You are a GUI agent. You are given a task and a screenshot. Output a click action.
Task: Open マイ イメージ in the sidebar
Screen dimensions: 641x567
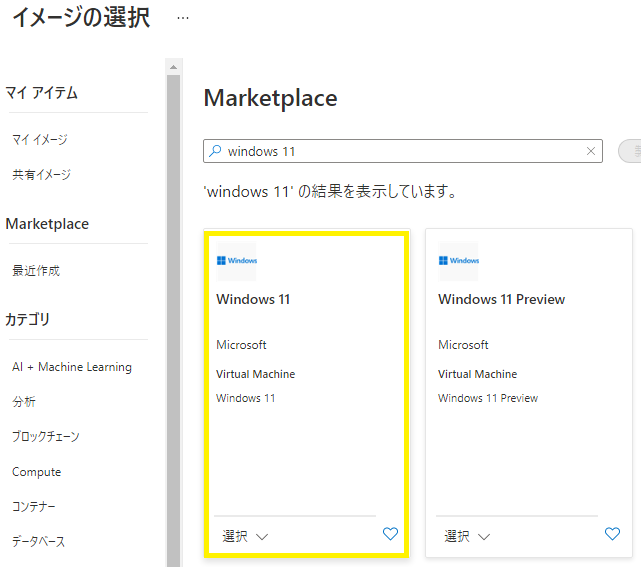click(40, 140)
